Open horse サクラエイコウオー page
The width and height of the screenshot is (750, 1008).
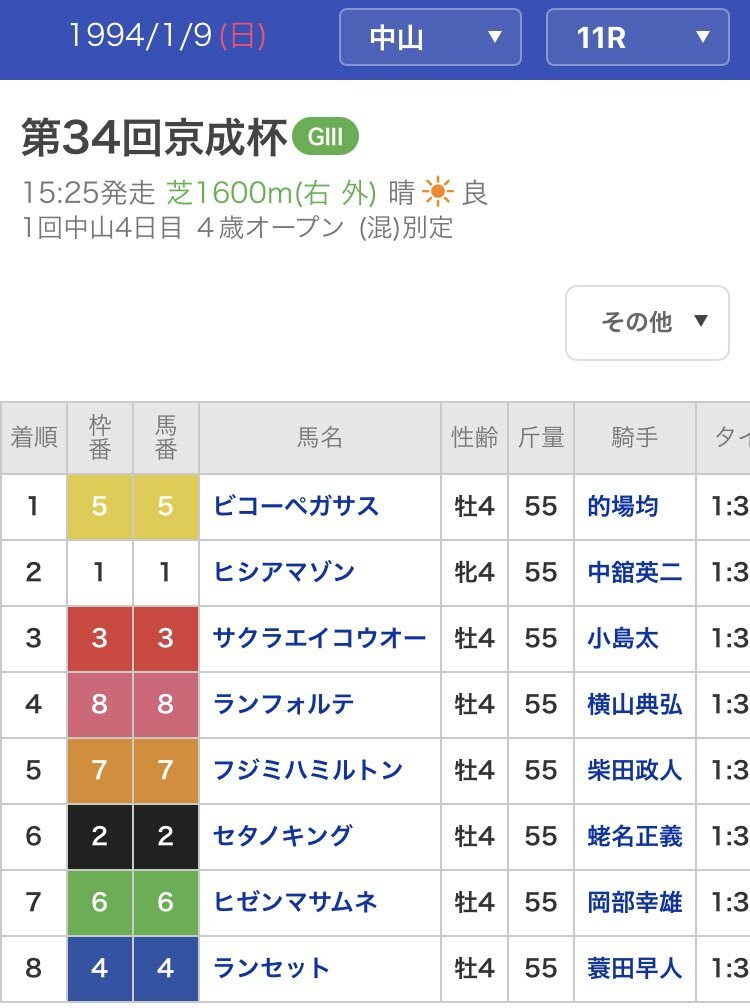pos(319,638)
